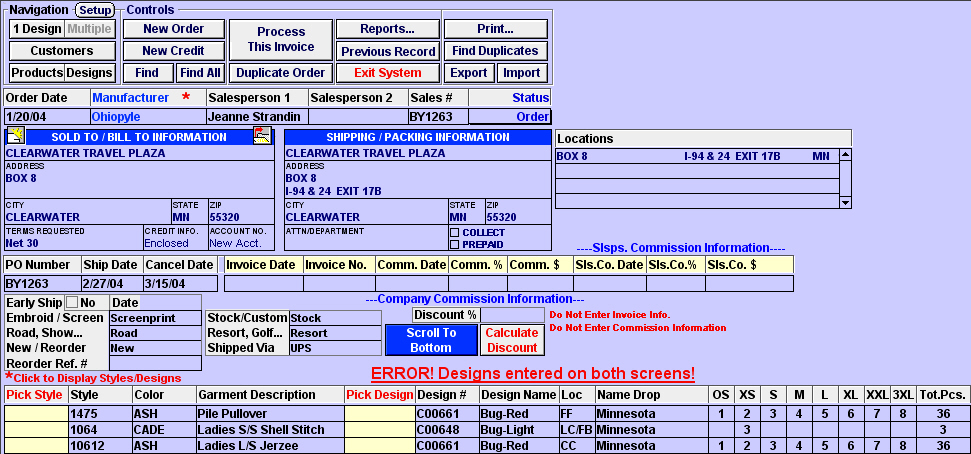The image size is (971, 454).
Task: Select BOX 8 location row
Action: pyautogui.click(x=697, y=156)
